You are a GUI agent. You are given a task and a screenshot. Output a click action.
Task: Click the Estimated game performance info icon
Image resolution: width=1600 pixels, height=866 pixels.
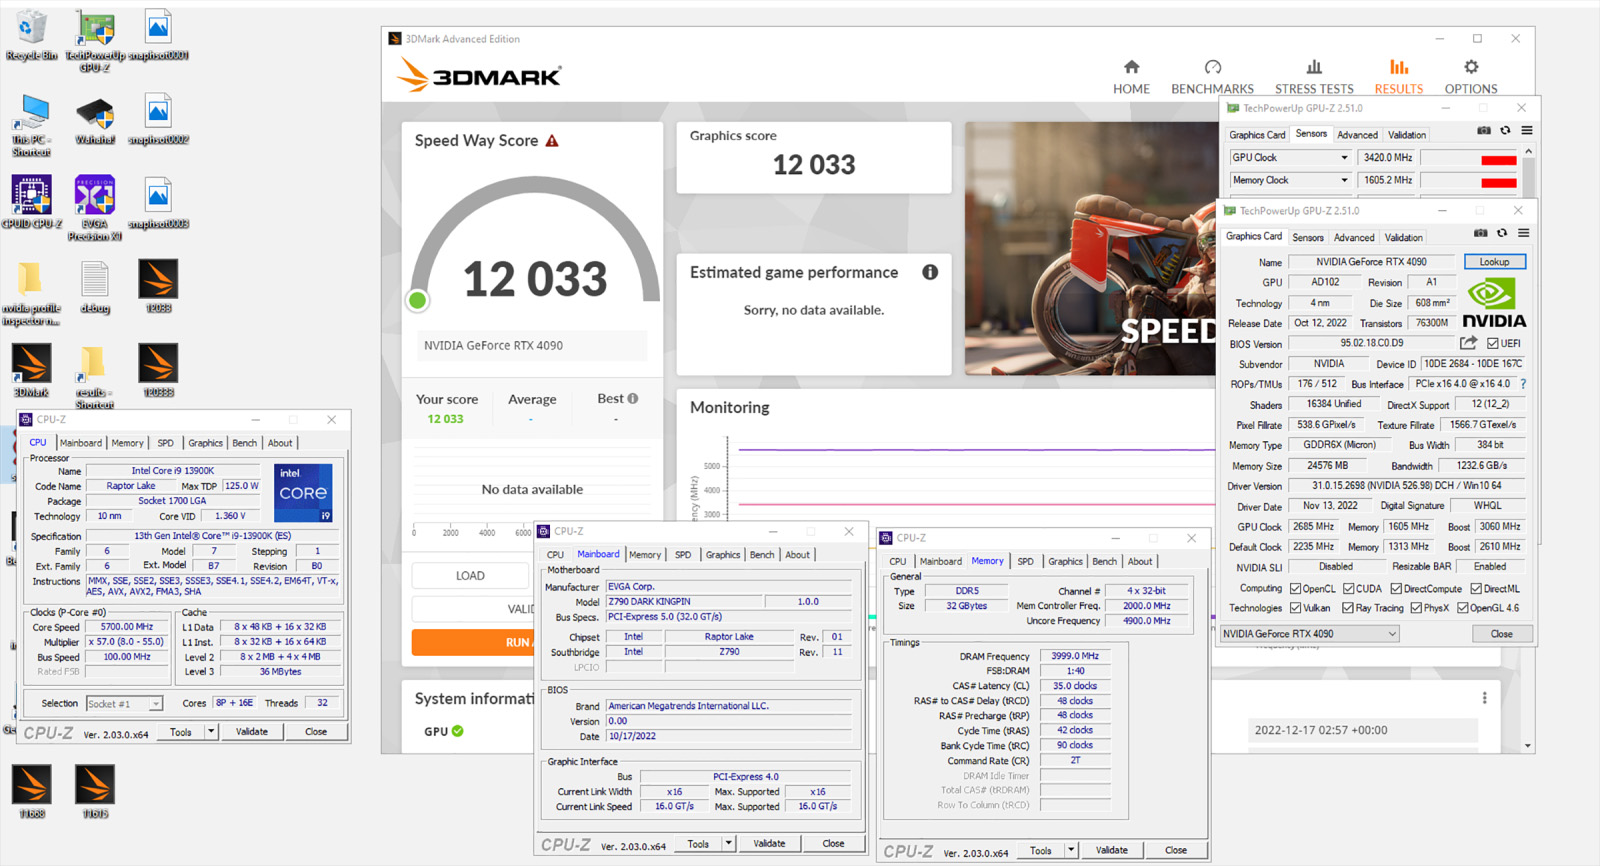click(x=930, y=272)
